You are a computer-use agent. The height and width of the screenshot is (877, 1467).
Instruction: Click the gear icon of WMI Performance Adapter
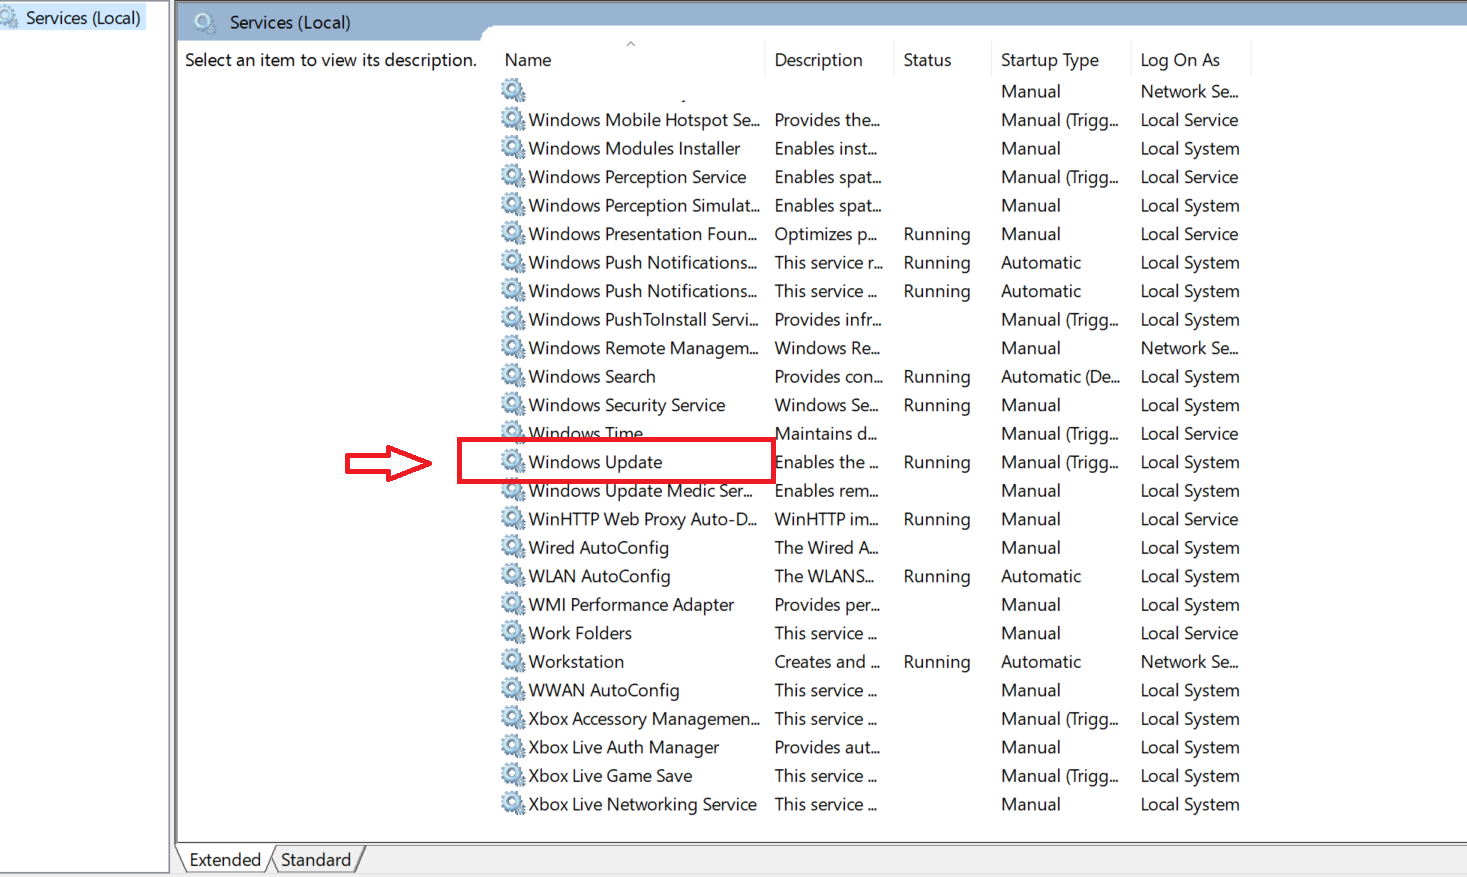point(513,604)
